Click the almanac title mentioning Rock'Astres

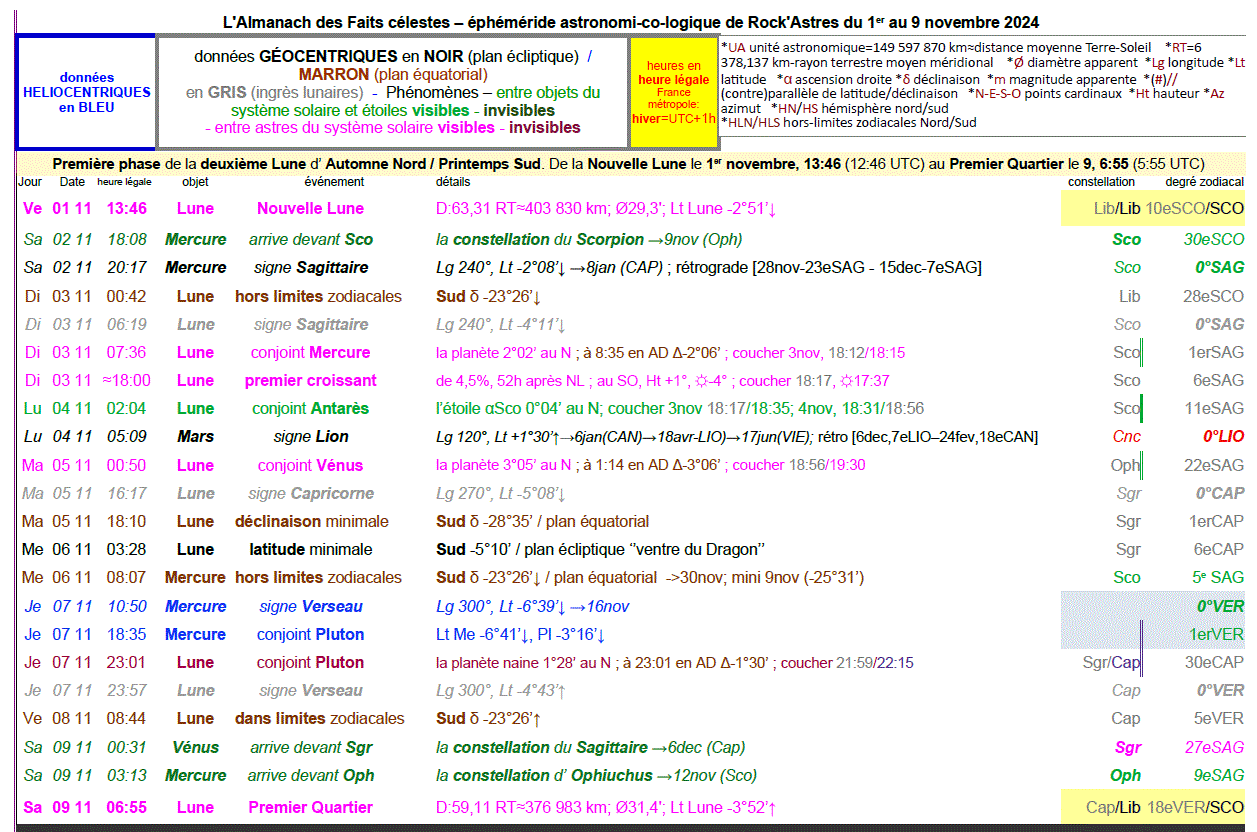(630, 22)
